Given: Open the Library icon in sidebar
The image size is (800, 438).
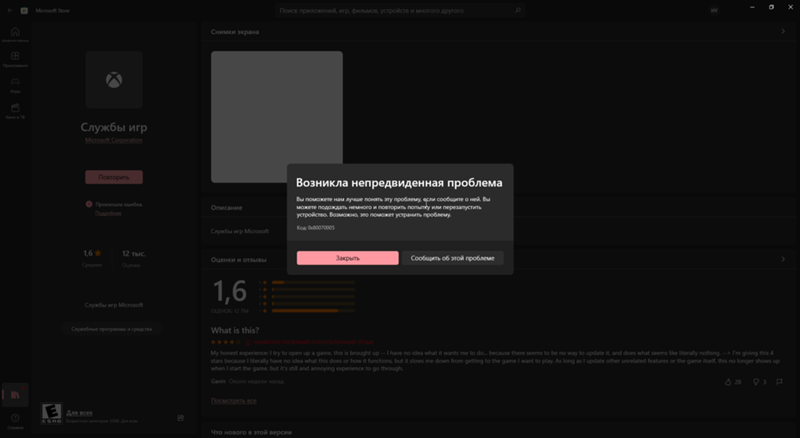Looking at the screenshot, I should (x=15, y=395).
